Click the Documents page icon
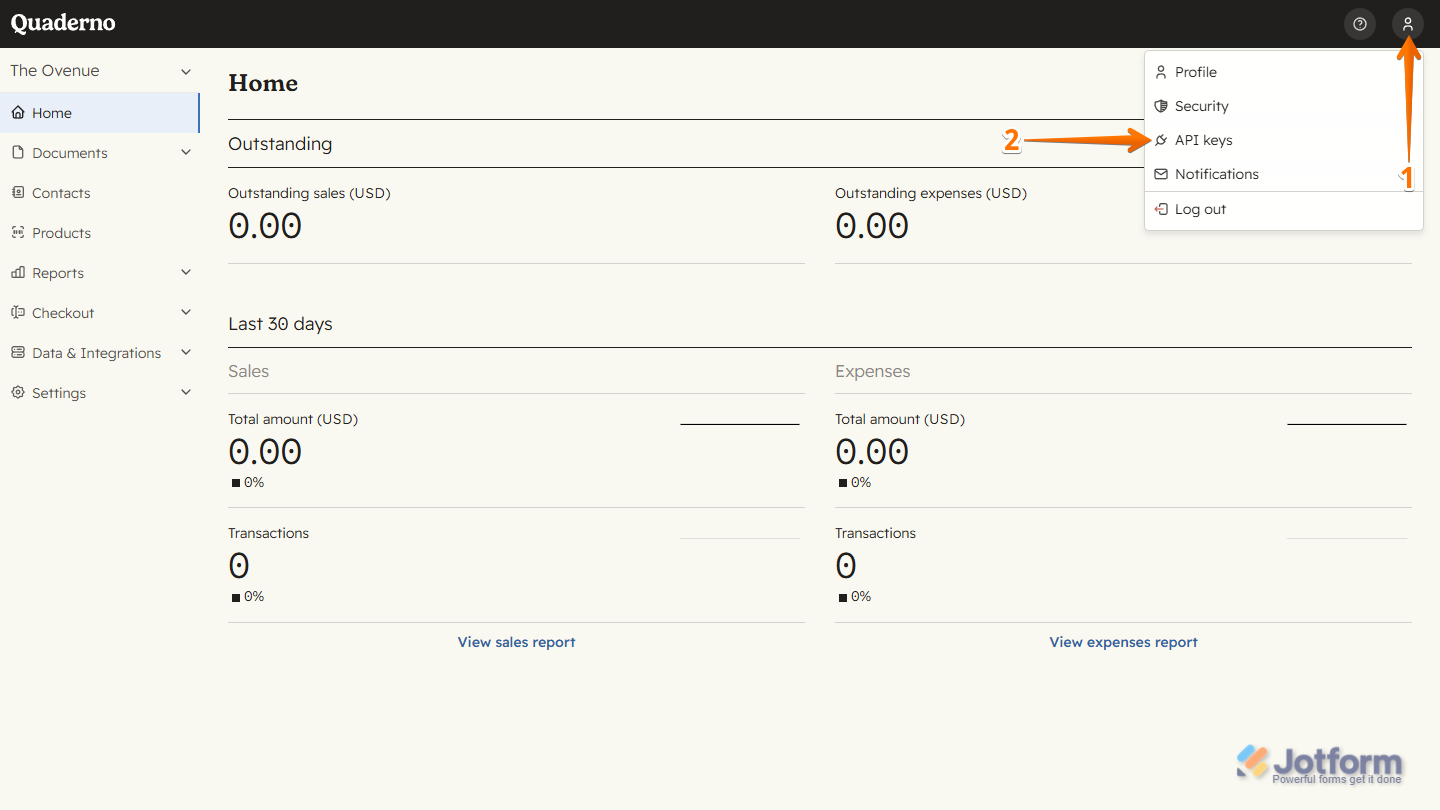 click(x=17, y=152)
